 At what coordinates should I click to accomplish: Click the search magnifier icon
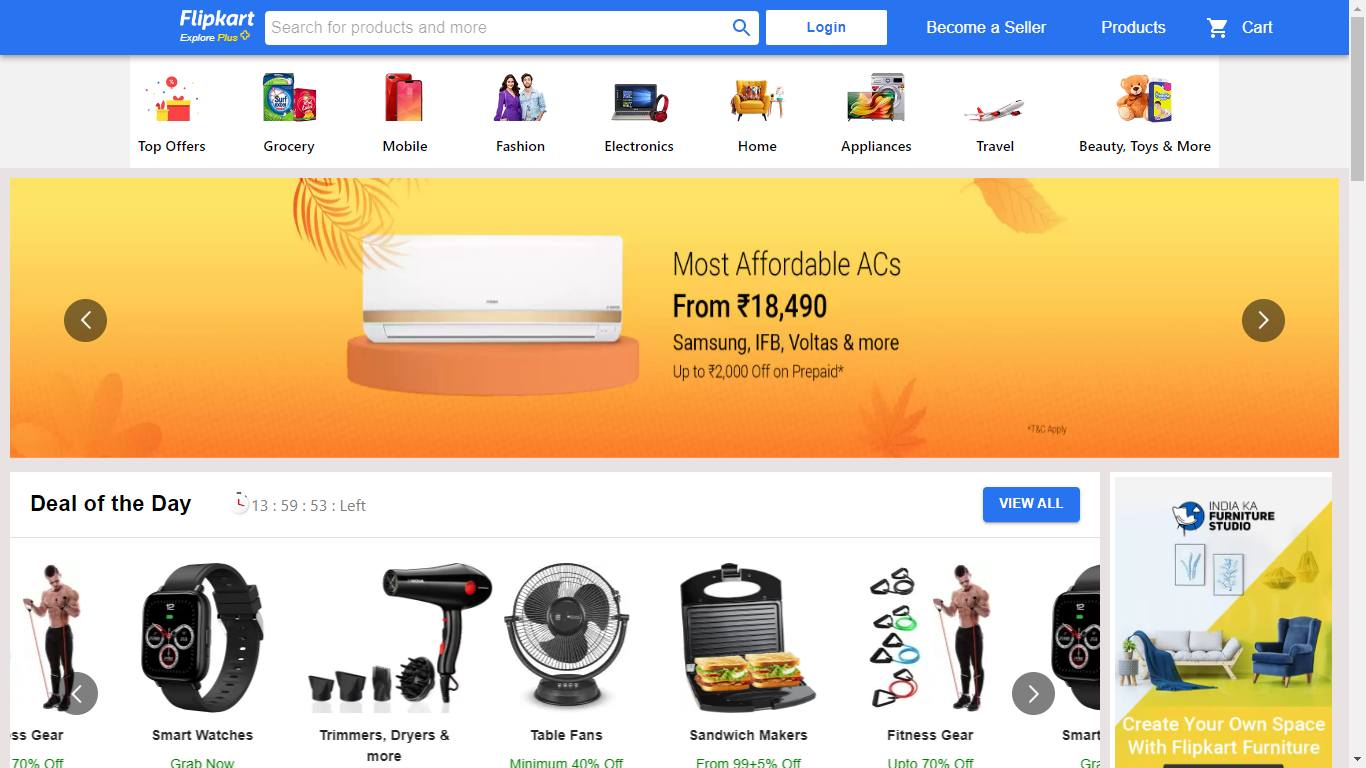coord(741,28)
